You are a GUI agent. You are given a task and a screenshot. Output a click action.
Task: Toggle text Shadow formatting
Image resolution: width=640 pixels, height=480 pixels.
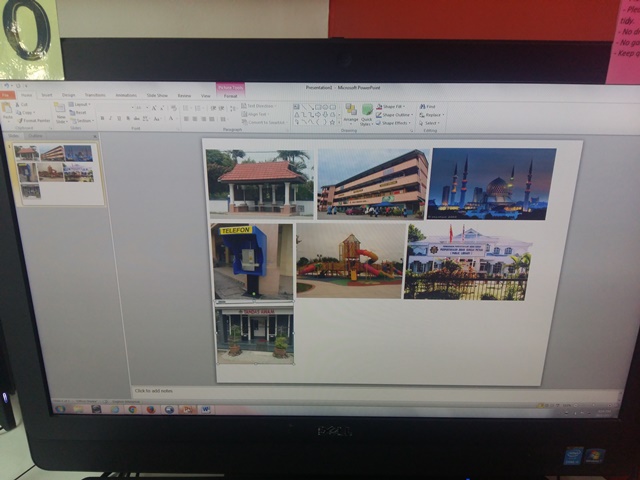tap(128, 118)
